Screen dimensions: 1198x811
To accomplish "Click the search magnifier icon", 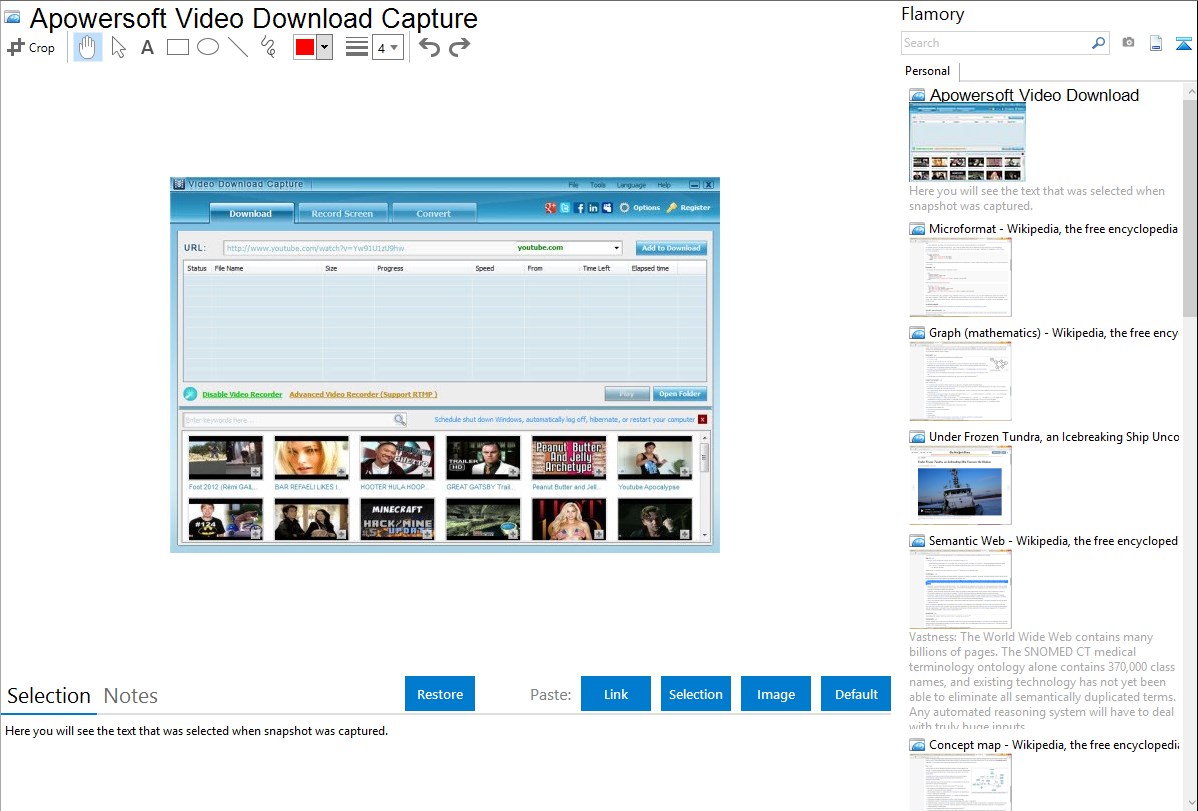I will pyautogui.click(x=1098, y=43).
